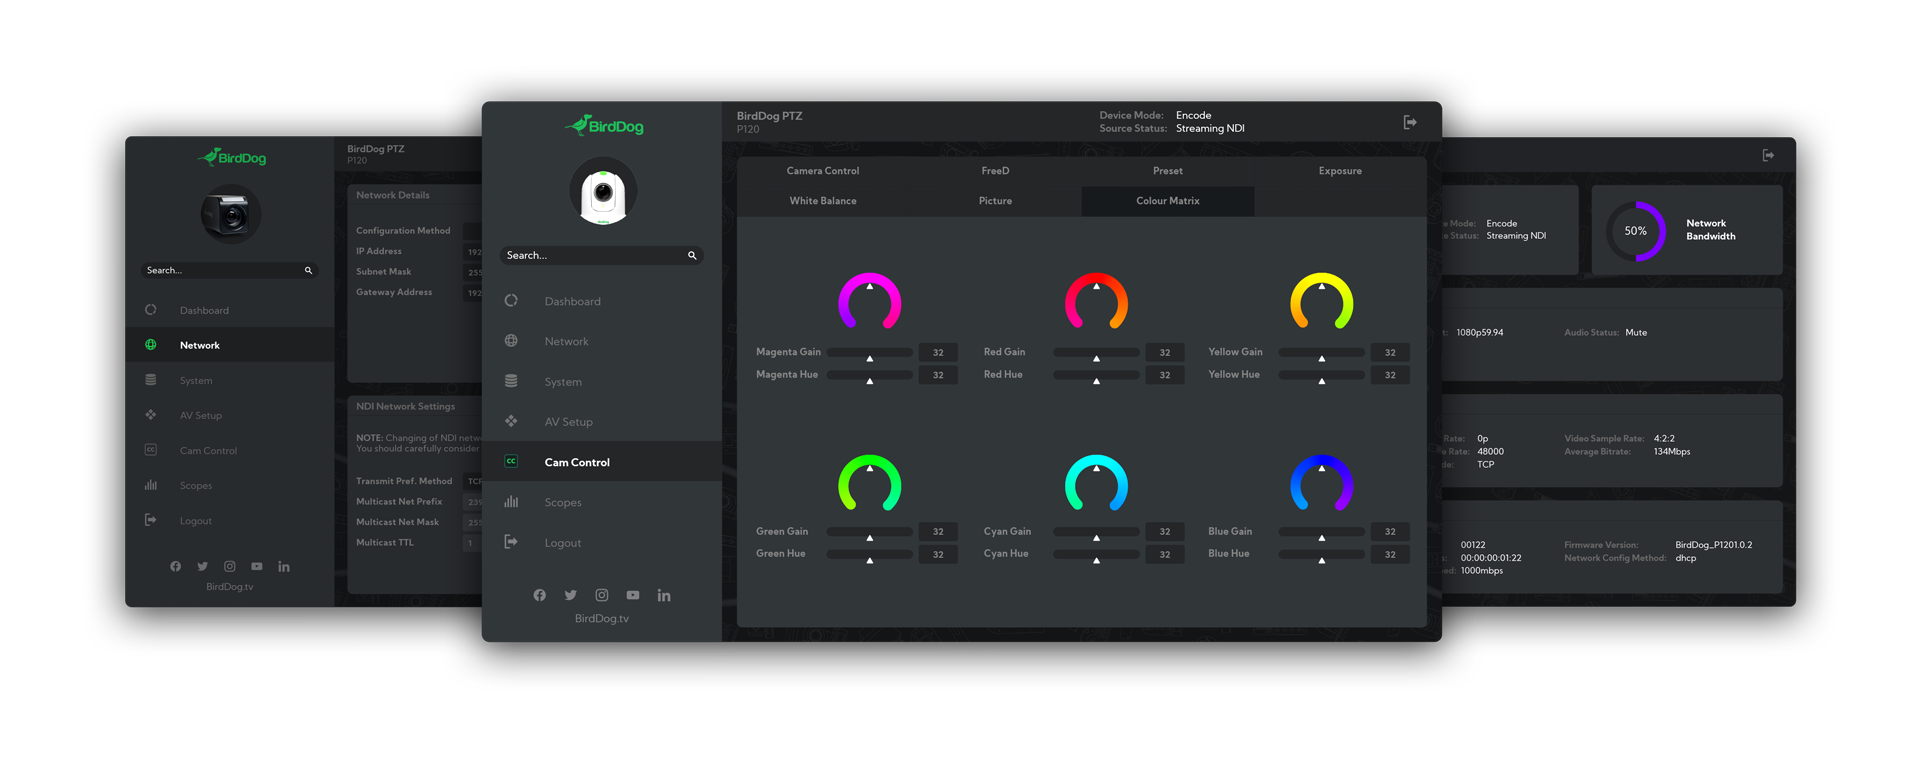This screenshot has height=757, width=1920.
Task: Click the Dashboard icon in center sidebar
Action: tap(511, 301)
